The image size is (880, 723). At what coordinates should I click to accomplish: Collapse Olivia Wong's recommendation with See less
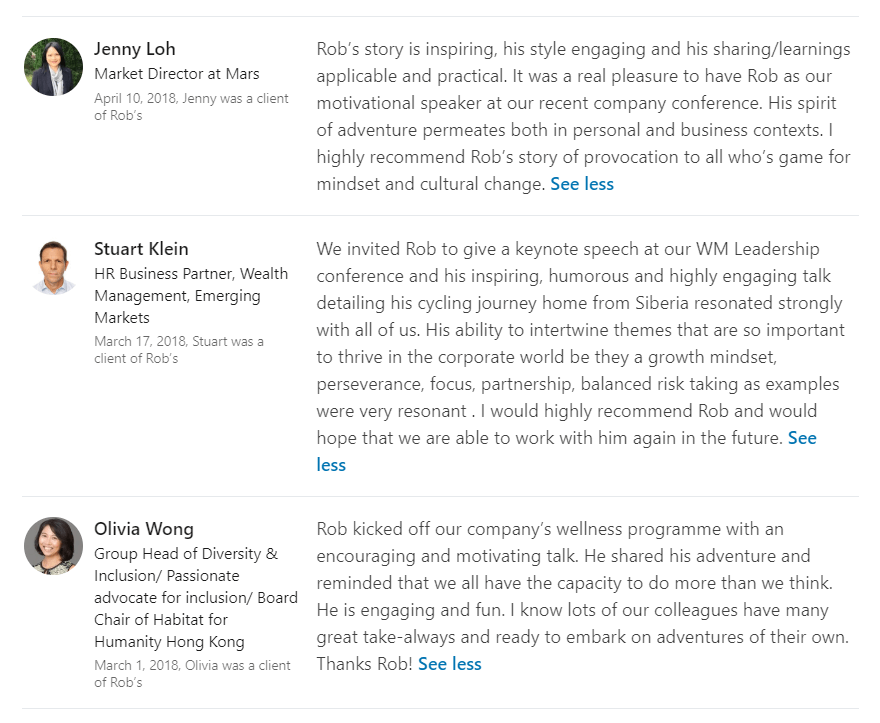pos(450,664)
